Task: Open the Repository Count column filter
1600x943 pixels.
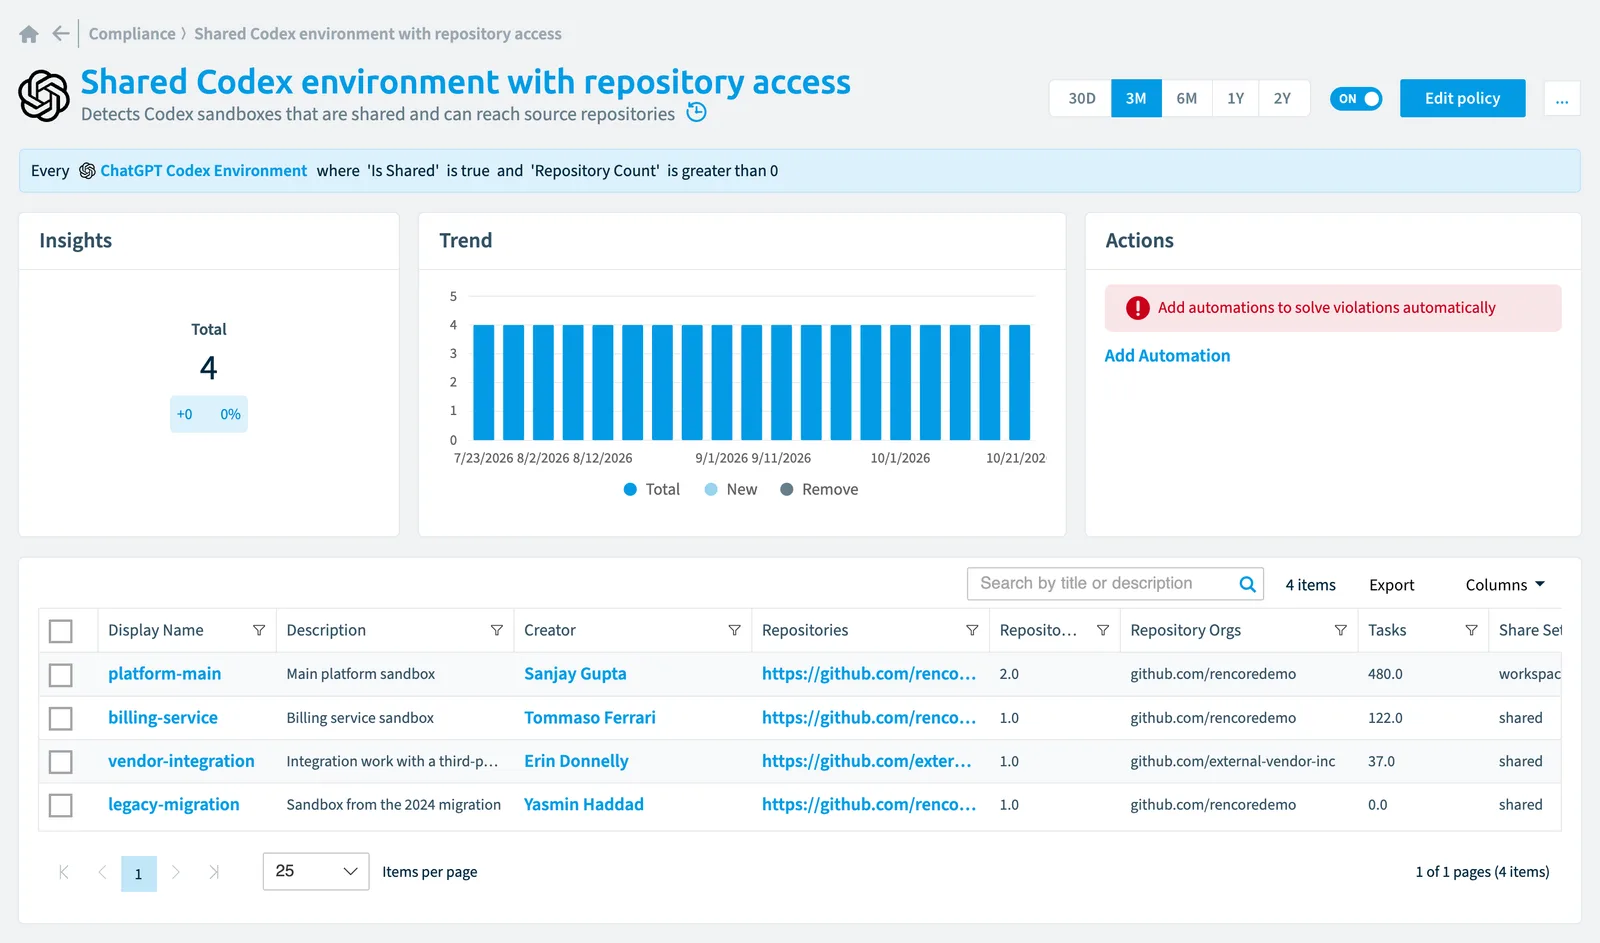Action: [1103, 630]
